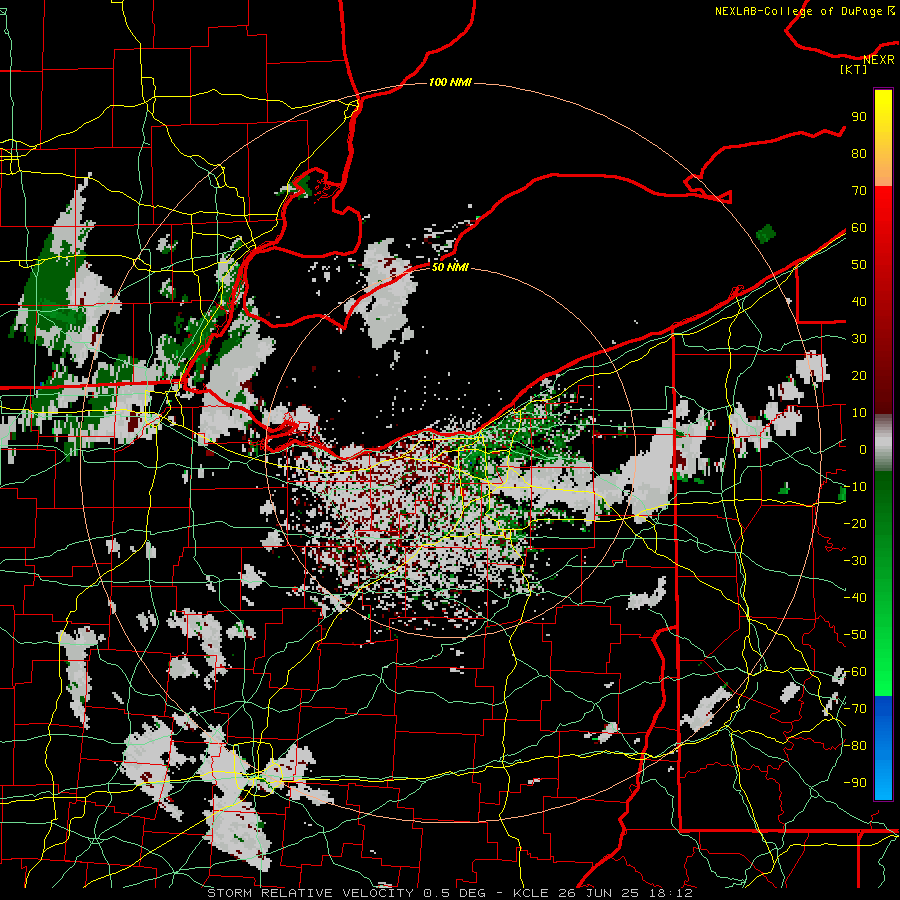Click the 50 value on velocity scale
900x900 pixels.
pos(859,265)
